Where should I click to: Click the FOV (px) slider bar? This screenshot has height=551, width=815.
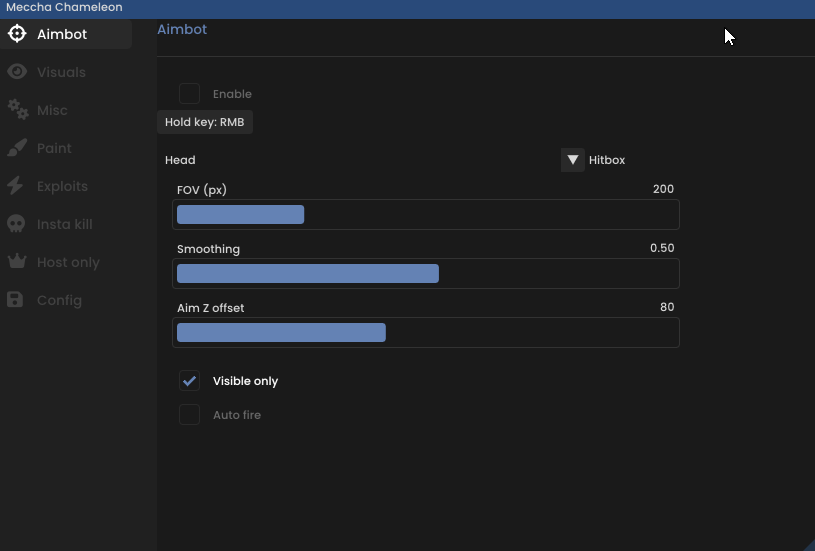pos(426,214)
